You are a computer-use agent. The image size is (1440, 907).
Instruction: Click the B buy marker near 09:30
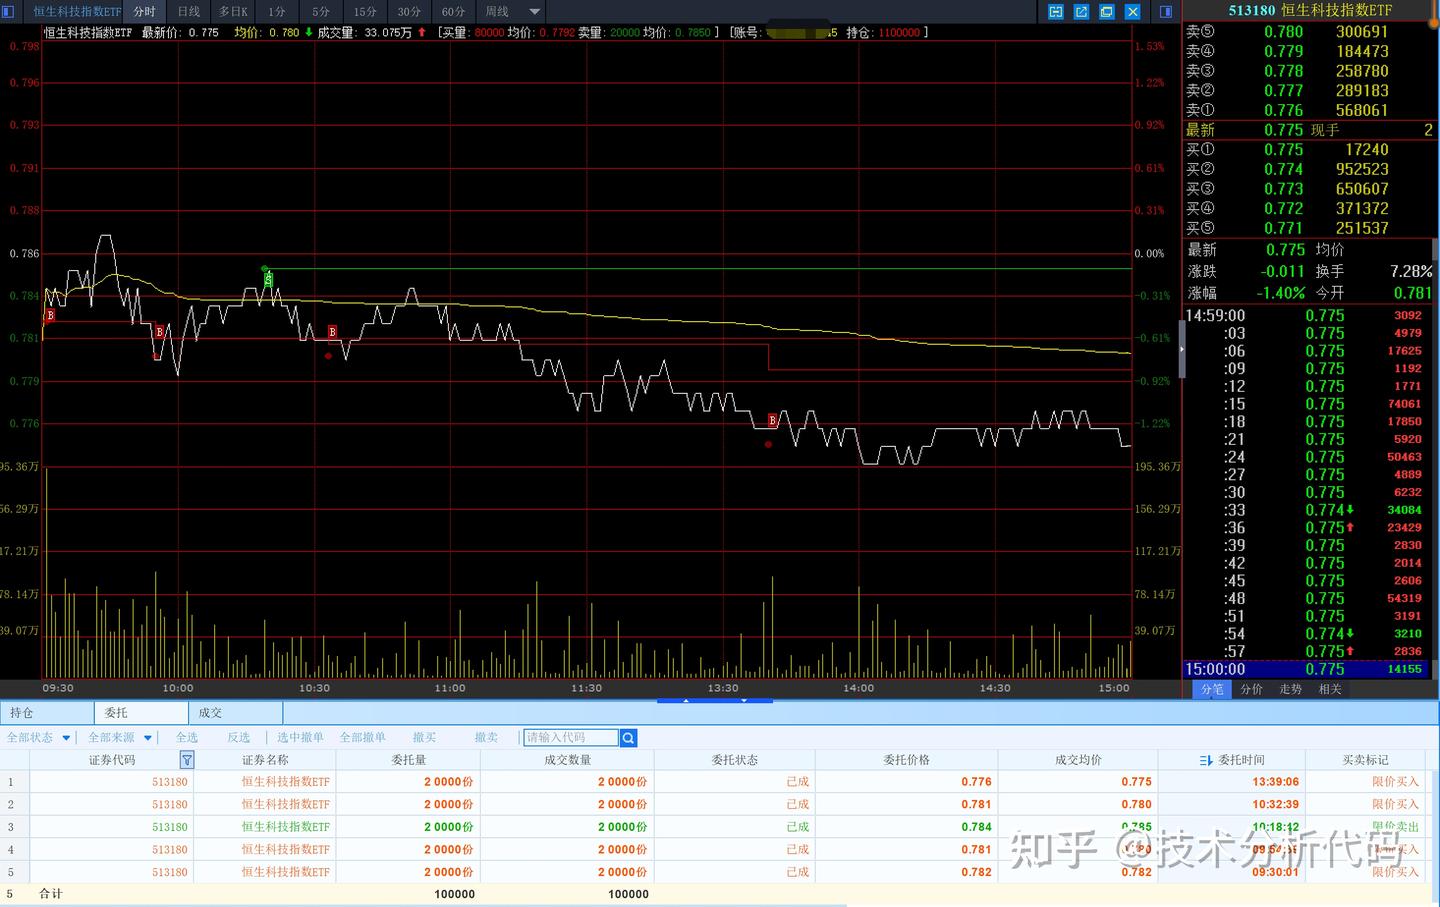(x=50, y=315)
